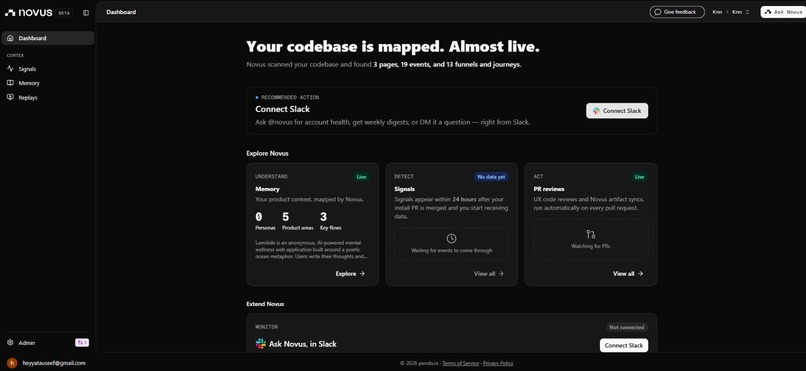Click the Memory book icon in sidebar

10,83
